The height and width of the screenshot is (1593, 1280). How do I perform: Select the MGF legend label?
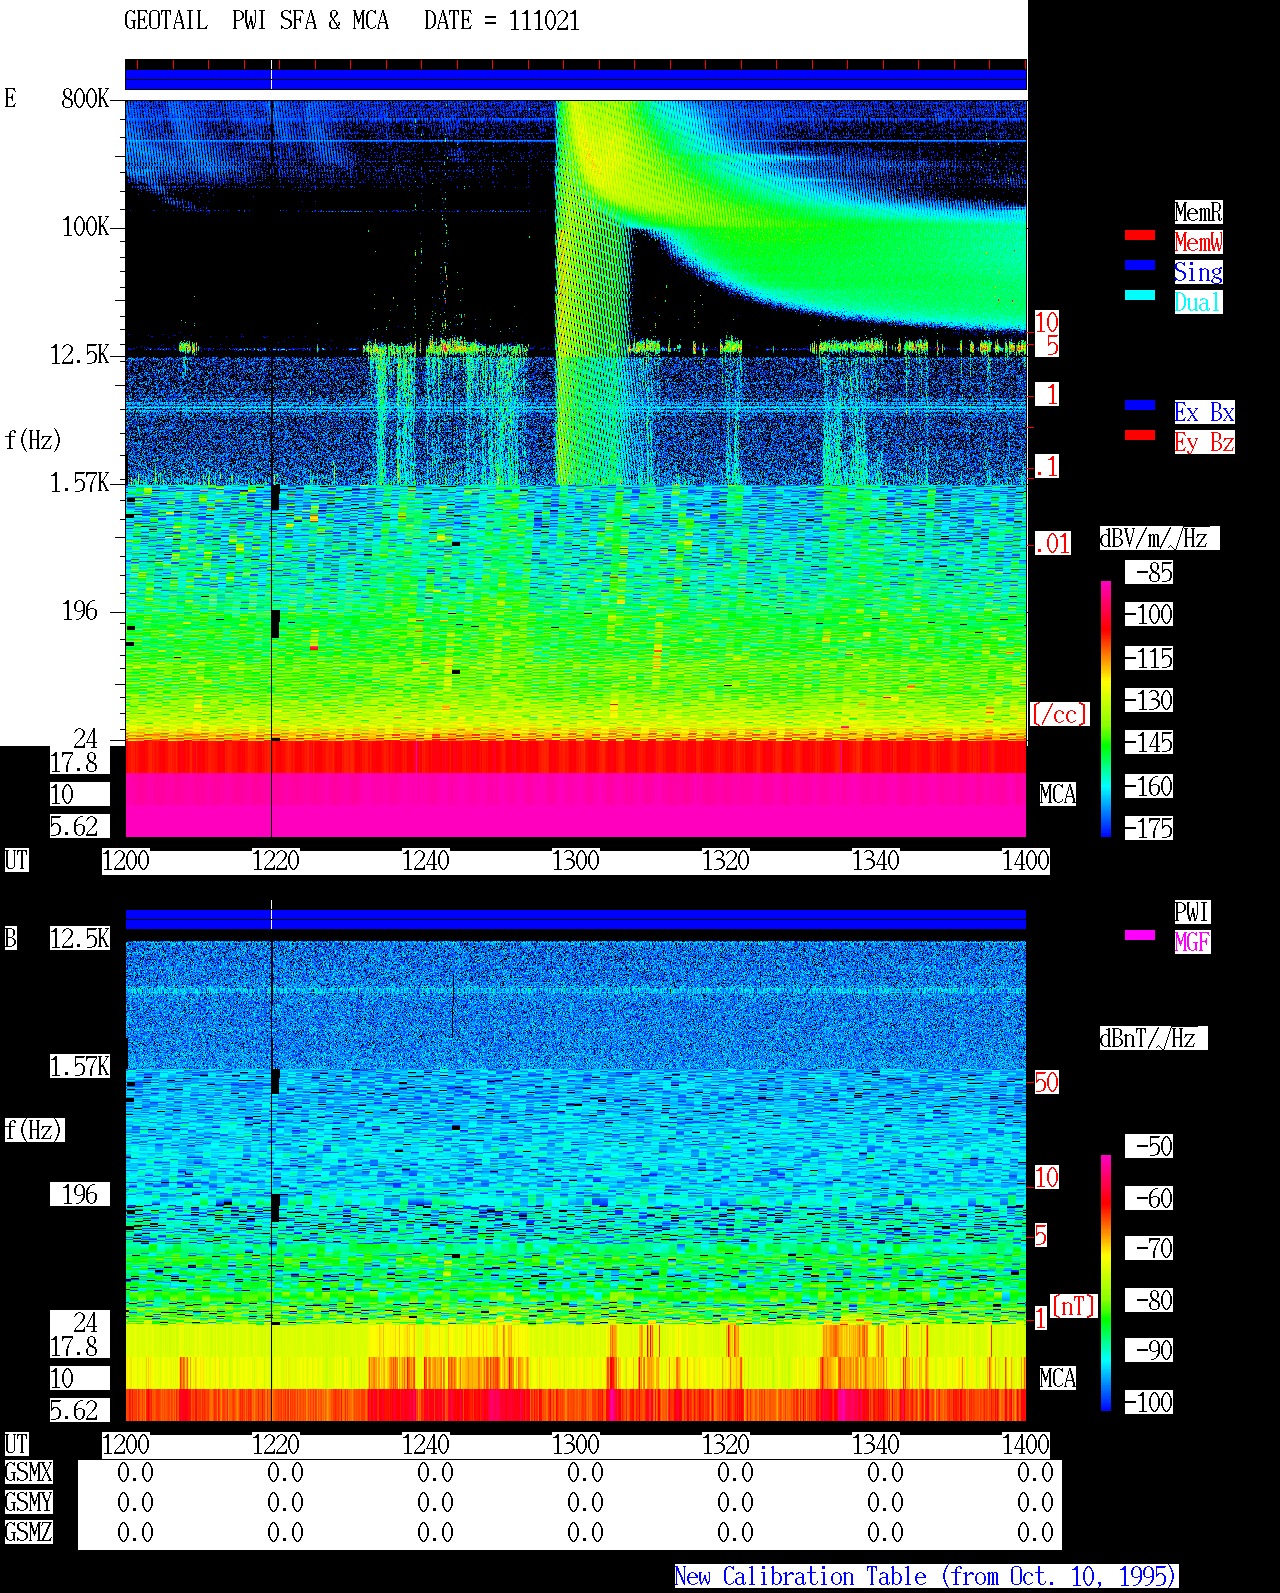coord(1192,942)
